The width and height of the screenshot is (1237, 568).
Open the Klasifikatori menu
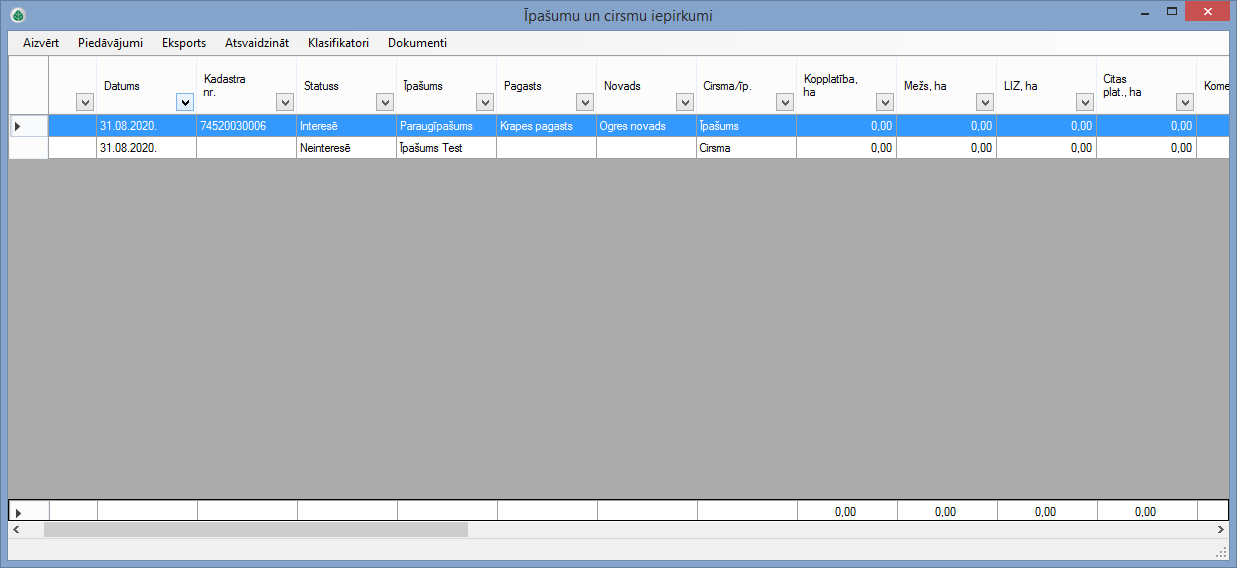pos(338,43)
